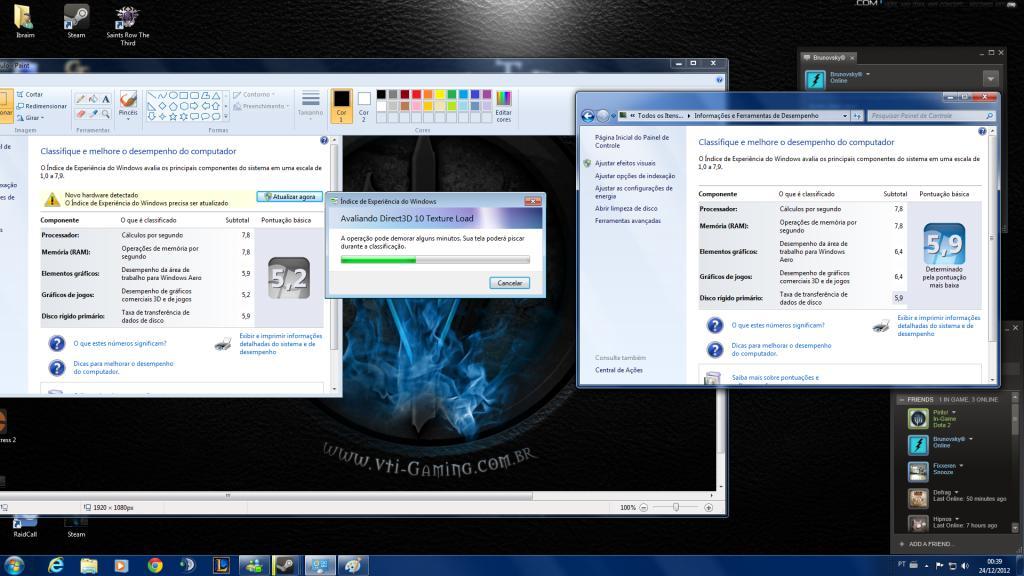
Task: Open the Saints Row The Third desktop shortcut
Action: click(x=127, y=25)
